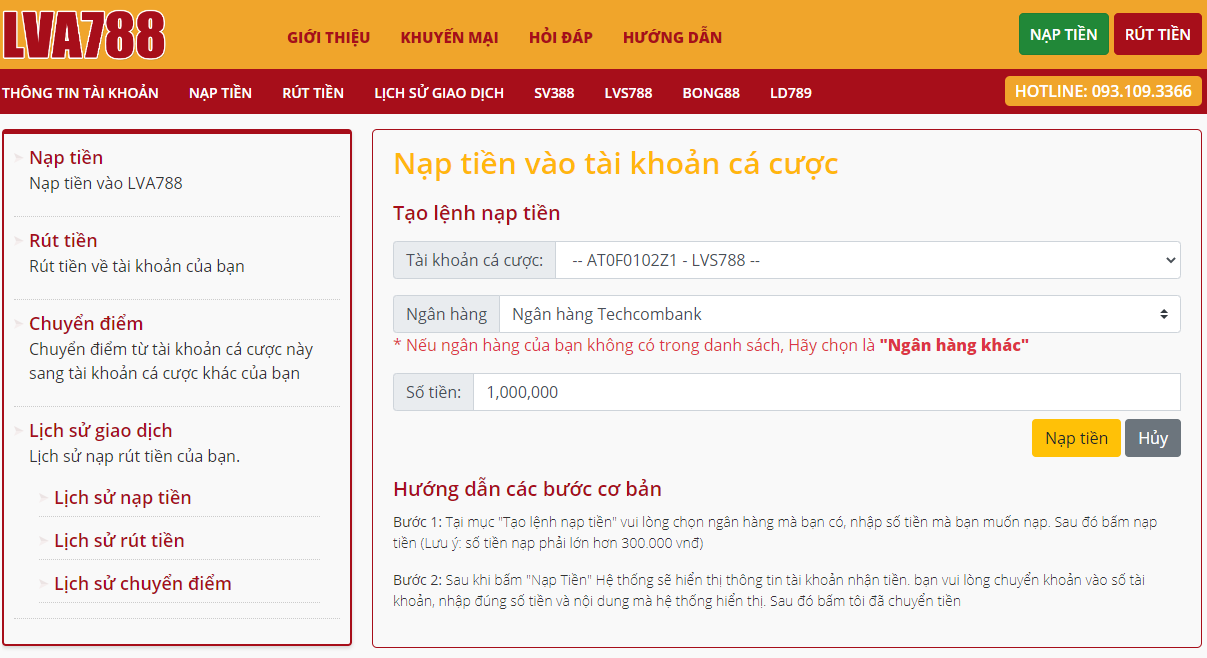Open the GIỚI THIỆU menu item
1207x658 pixels.
[x=329, y=37]
